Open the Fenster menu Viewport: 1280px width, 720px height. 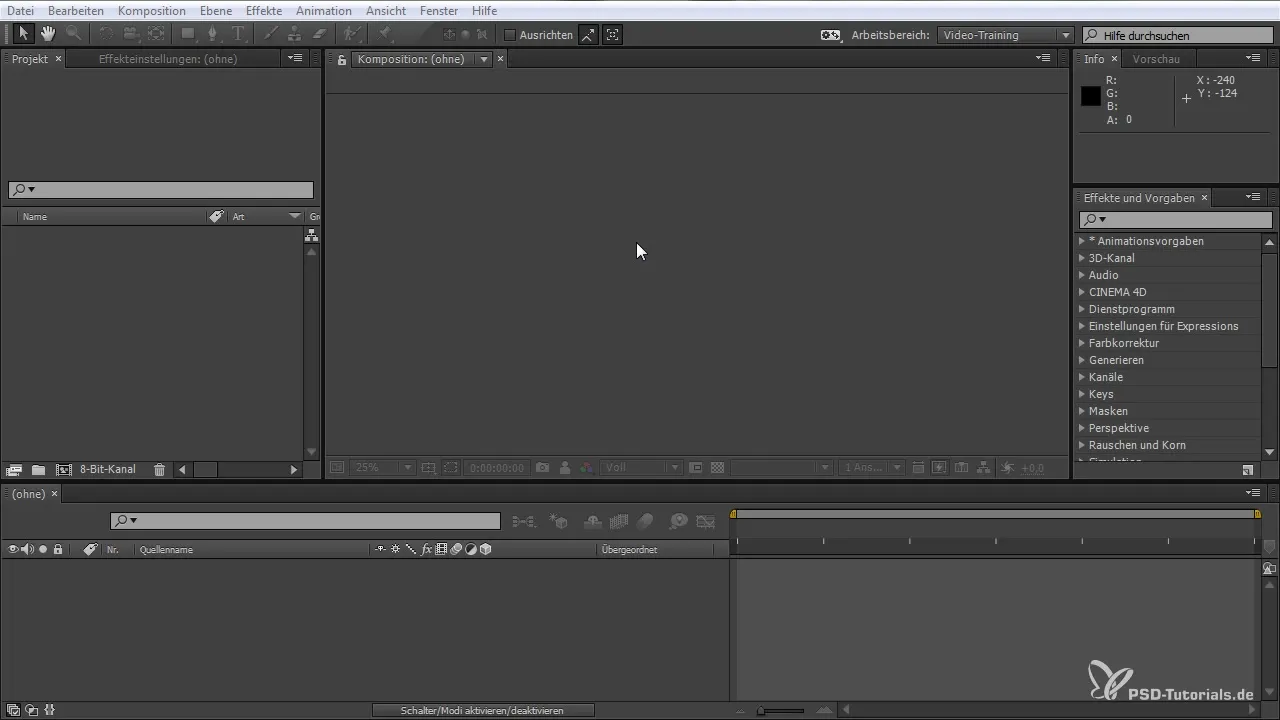coord(439,11)
